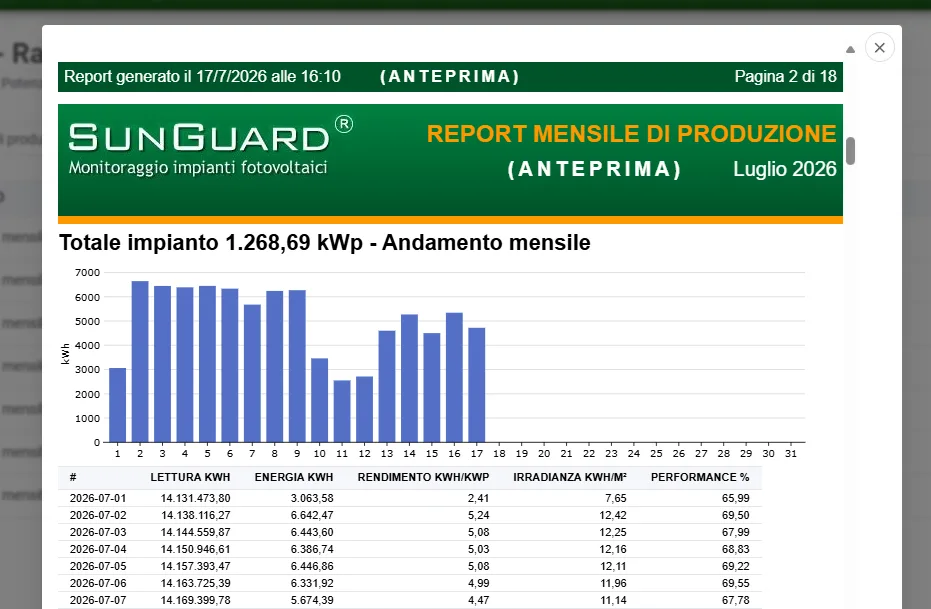The width and height of the screenshot is (931, 609).
Task: Click the scroll-up arrow of the preview
Action: (850, 50)
